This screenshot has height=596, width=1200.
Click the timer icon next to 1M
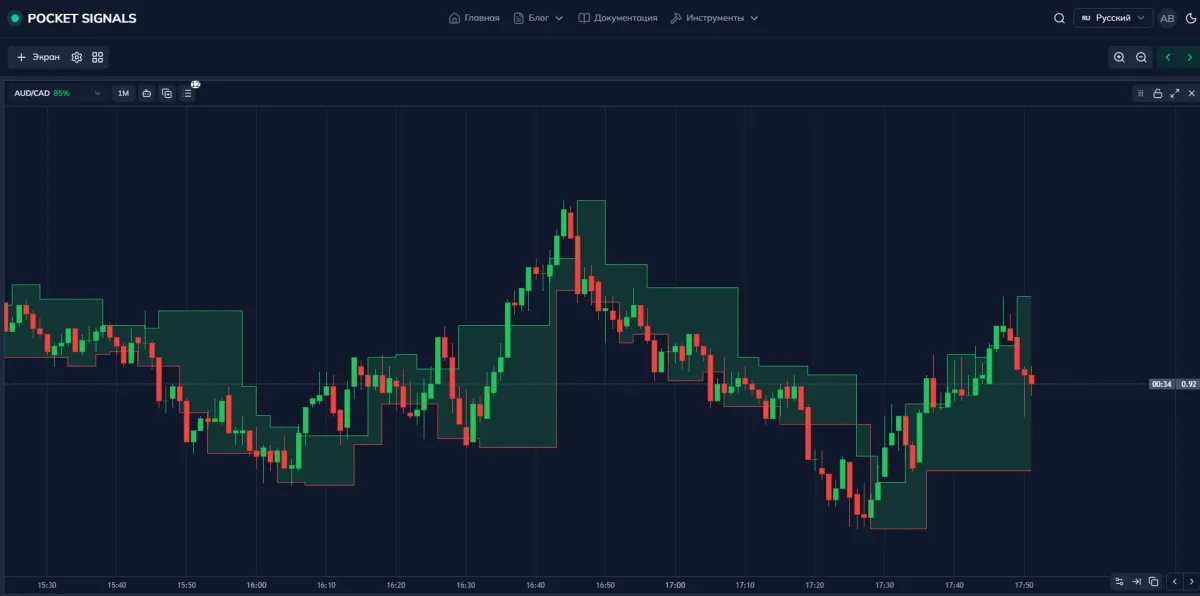(x=146, y=93)
